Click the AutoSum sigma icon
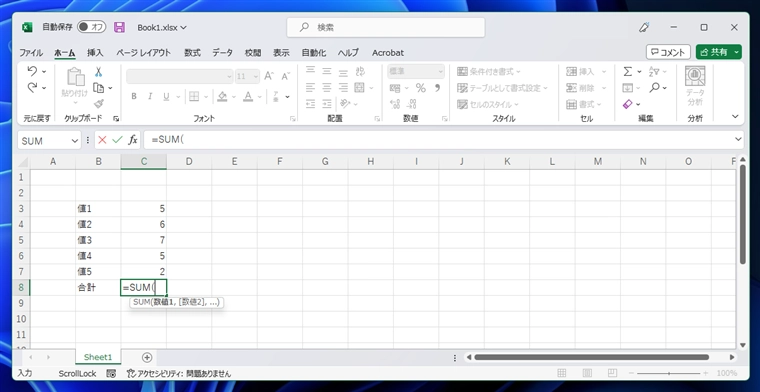This screenshot has width=760, height=392. pyautogui.click(x=628, y=72)
